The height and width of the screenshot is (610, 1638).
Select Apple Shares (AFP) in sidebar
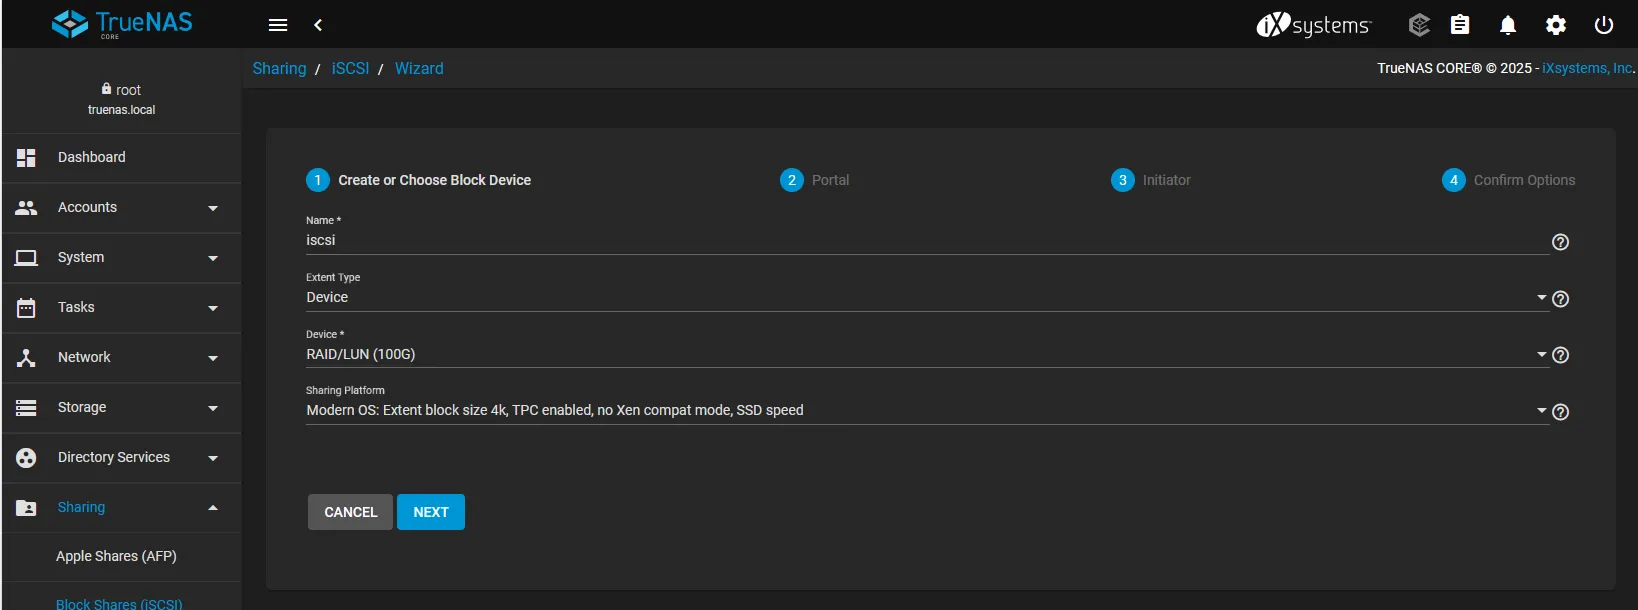116,557
